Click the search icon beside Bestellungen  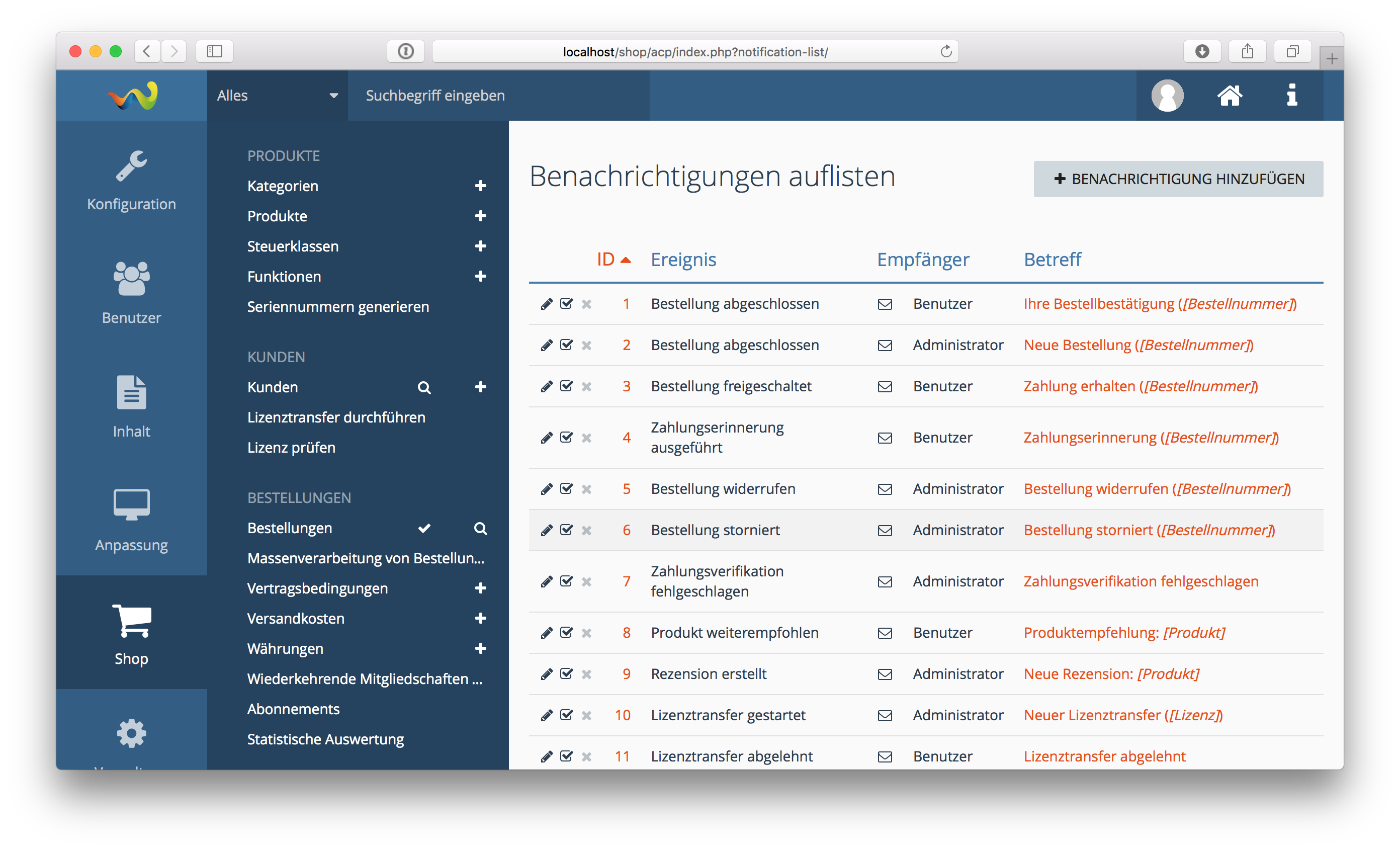[480, 528]
